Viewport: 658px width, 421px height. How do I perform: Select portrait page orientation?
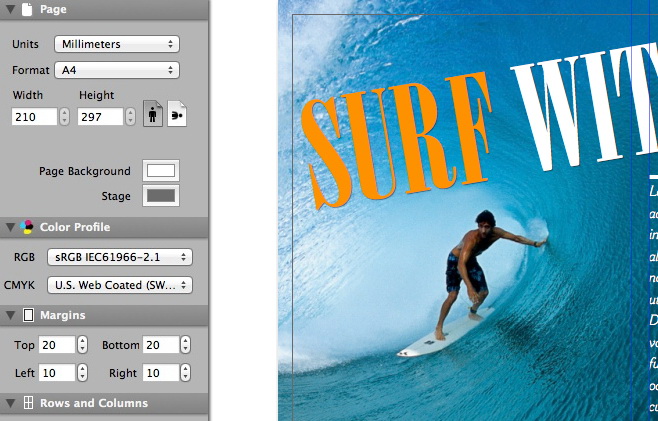pyautogui.click(x=153, y=114)
